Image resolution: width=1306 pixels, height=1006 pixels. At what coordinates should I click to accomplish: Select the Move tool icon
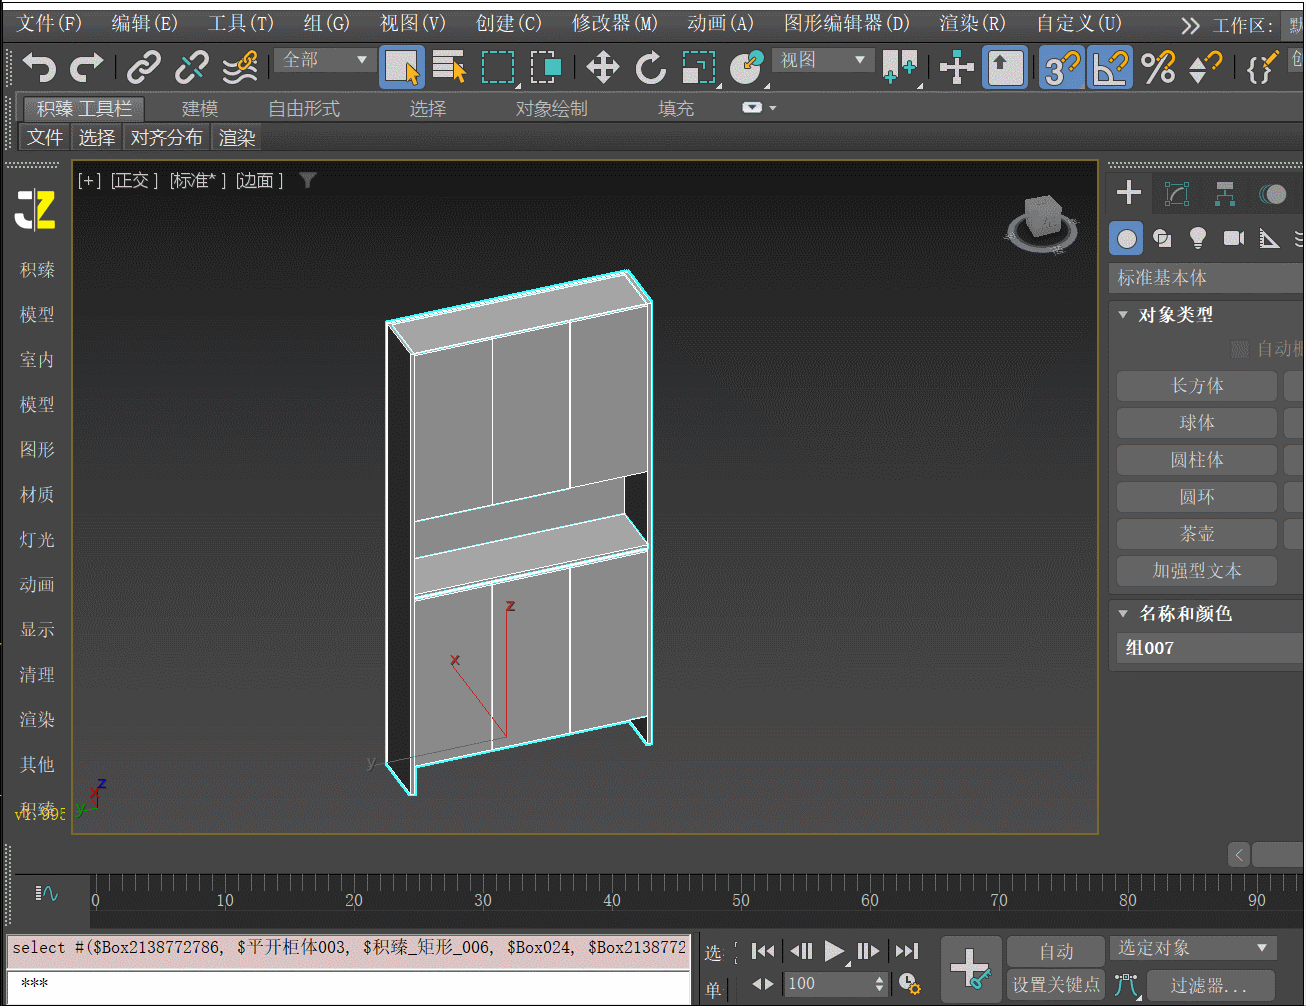click(602, 67)
